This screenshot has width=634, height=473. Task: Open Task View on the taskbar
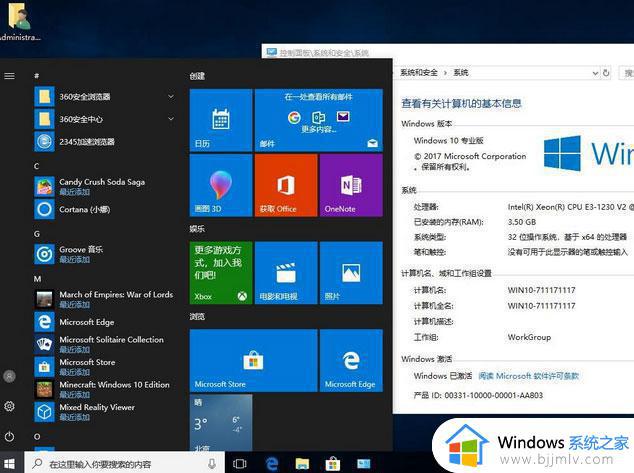(240, 464)
